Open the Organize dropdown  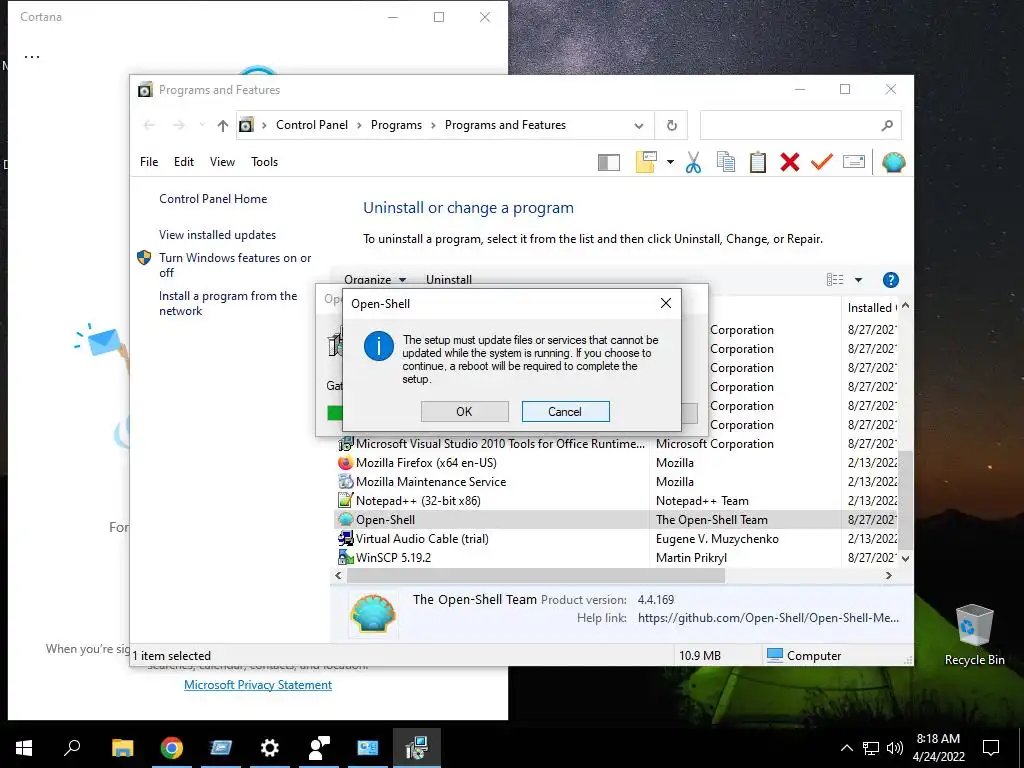(375, 280)
